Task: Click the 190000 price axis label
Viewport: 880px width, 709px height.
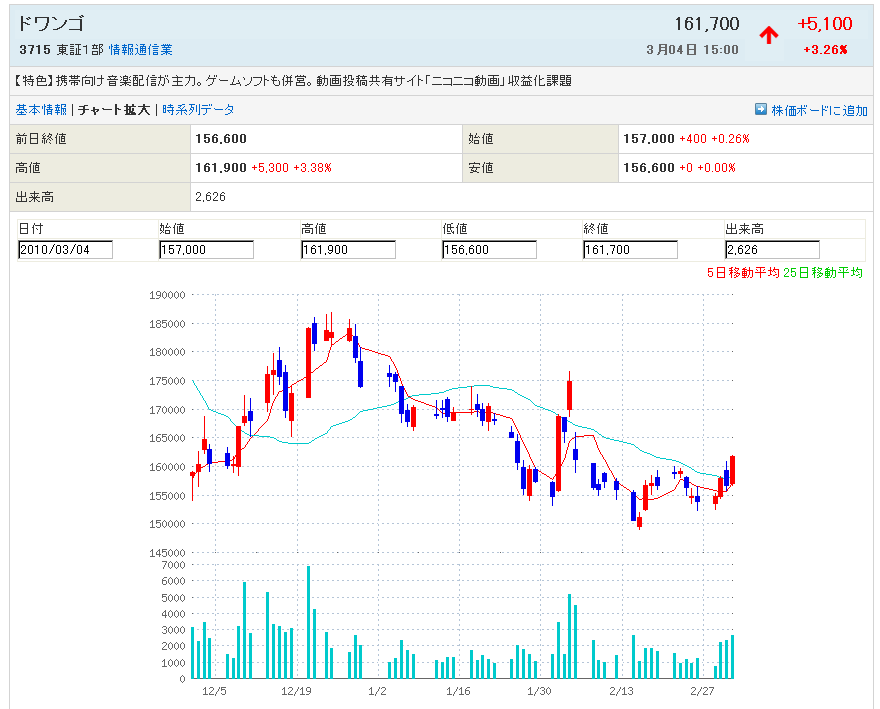Action: (167, 295)
